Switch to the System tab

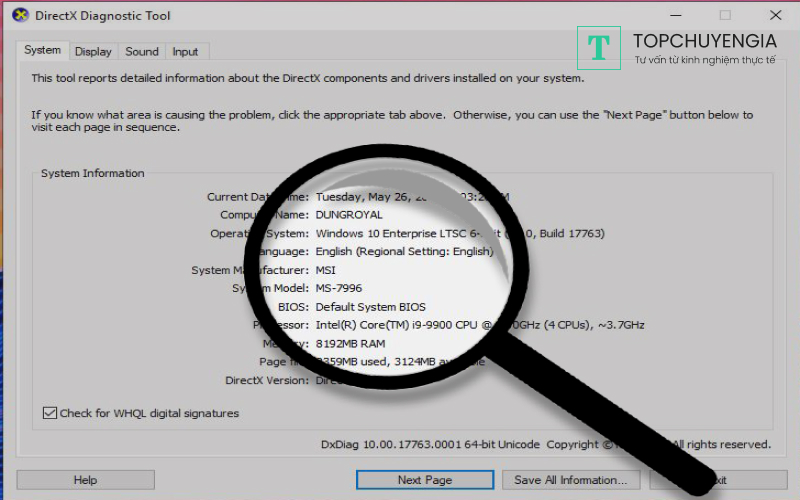(x=43, y=50)
